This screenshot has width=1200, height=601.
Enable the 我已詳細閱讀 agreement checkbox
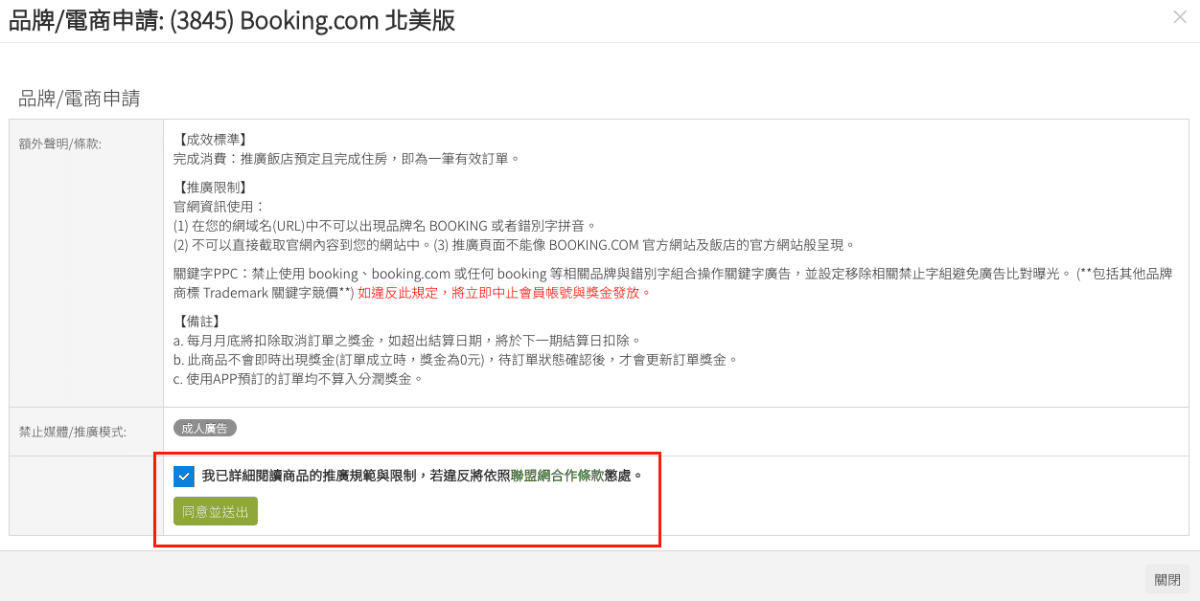pyautogui.click(x=183, y=476)
